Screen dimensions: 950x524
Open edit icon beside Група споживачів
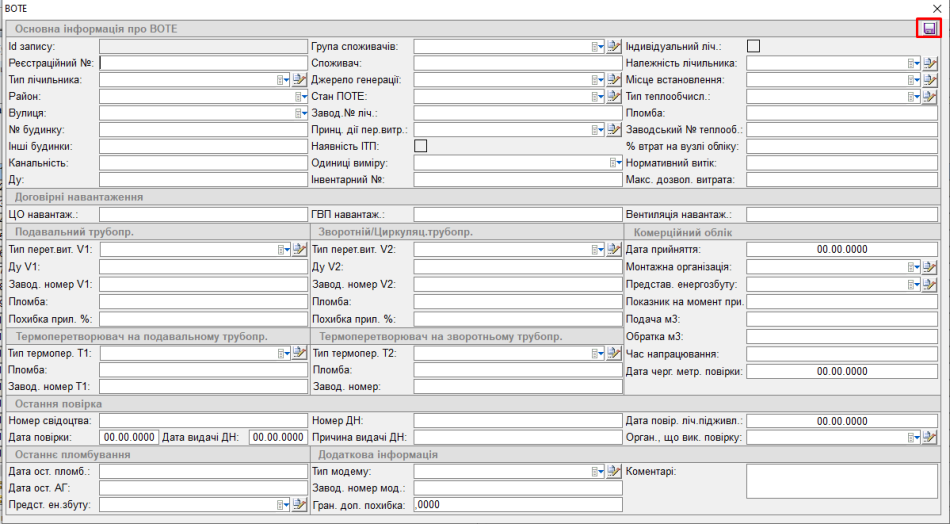coord(614,46)
